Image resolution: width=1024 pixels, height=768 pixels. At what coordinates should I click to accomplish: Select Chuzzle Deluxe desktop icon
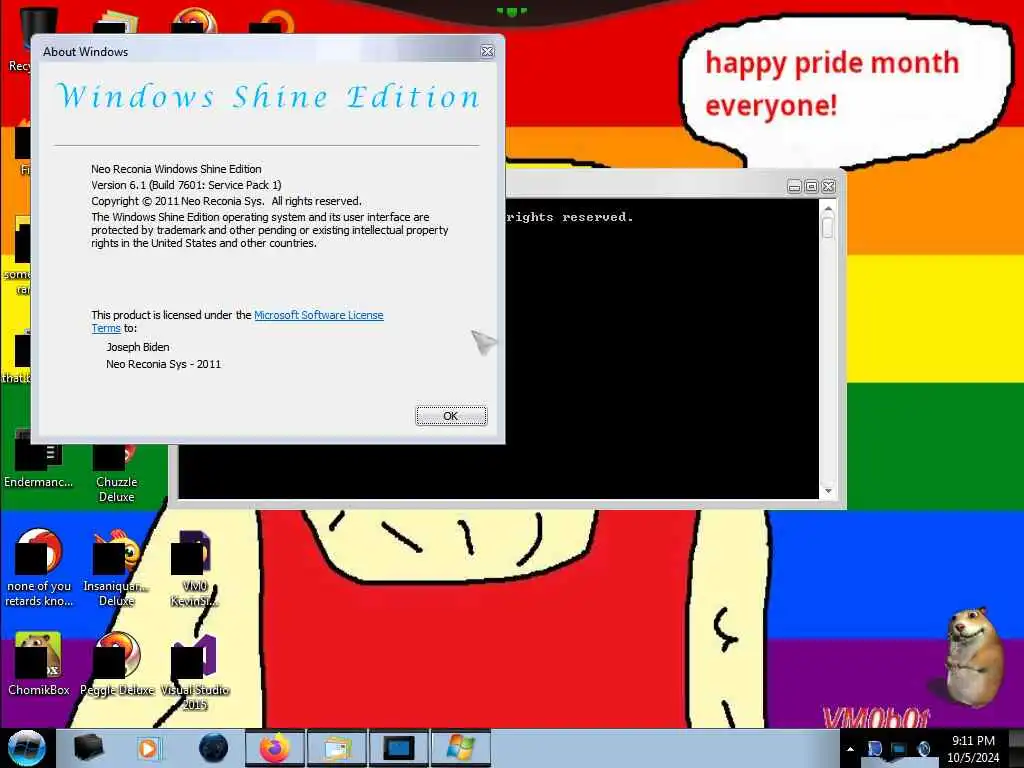[116, 473]
